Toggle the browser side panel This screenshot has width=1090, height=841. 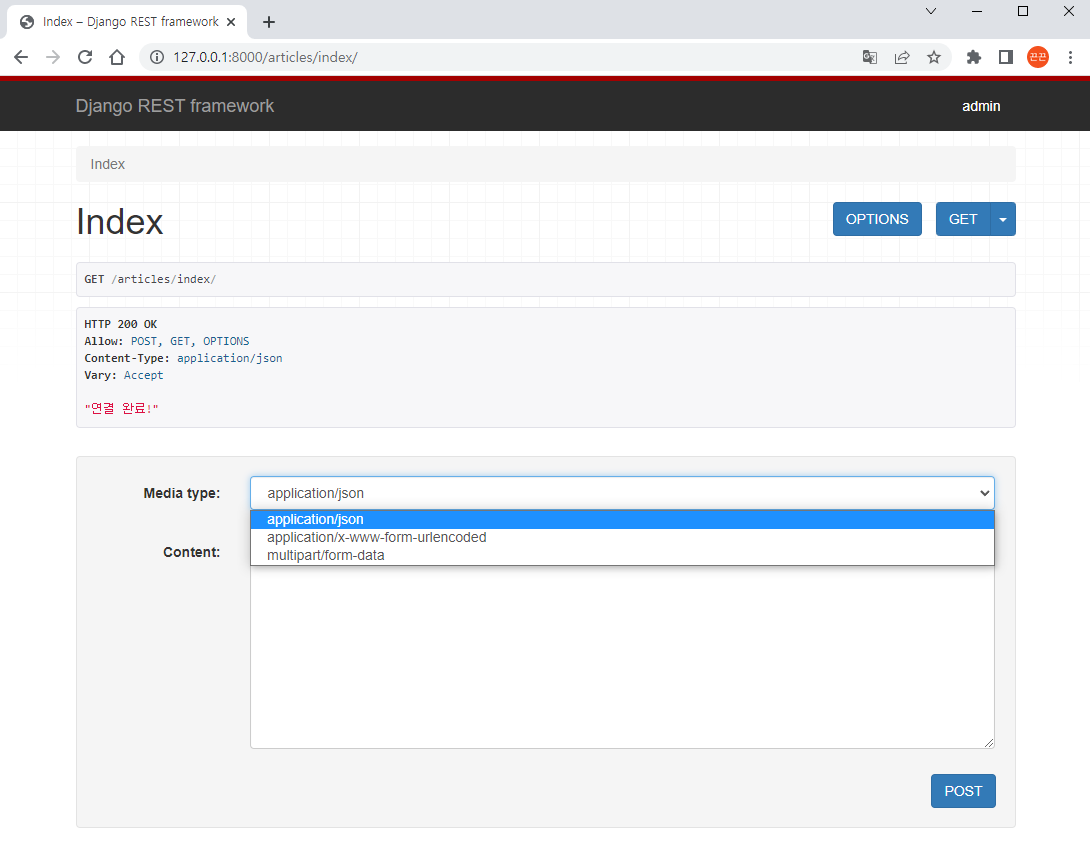pos(1005,57)
